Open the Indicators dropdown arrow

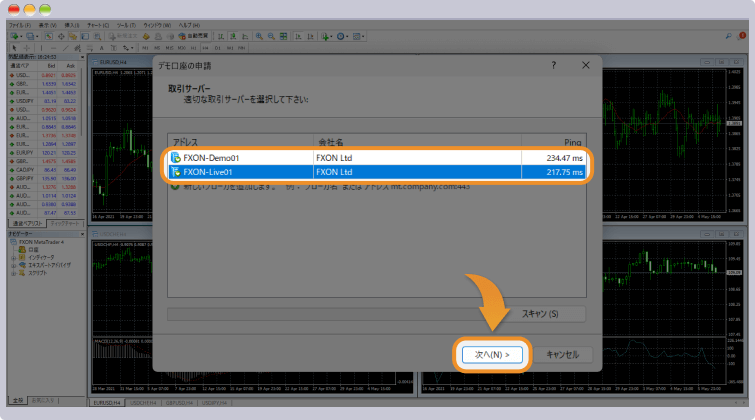(331, 37)
